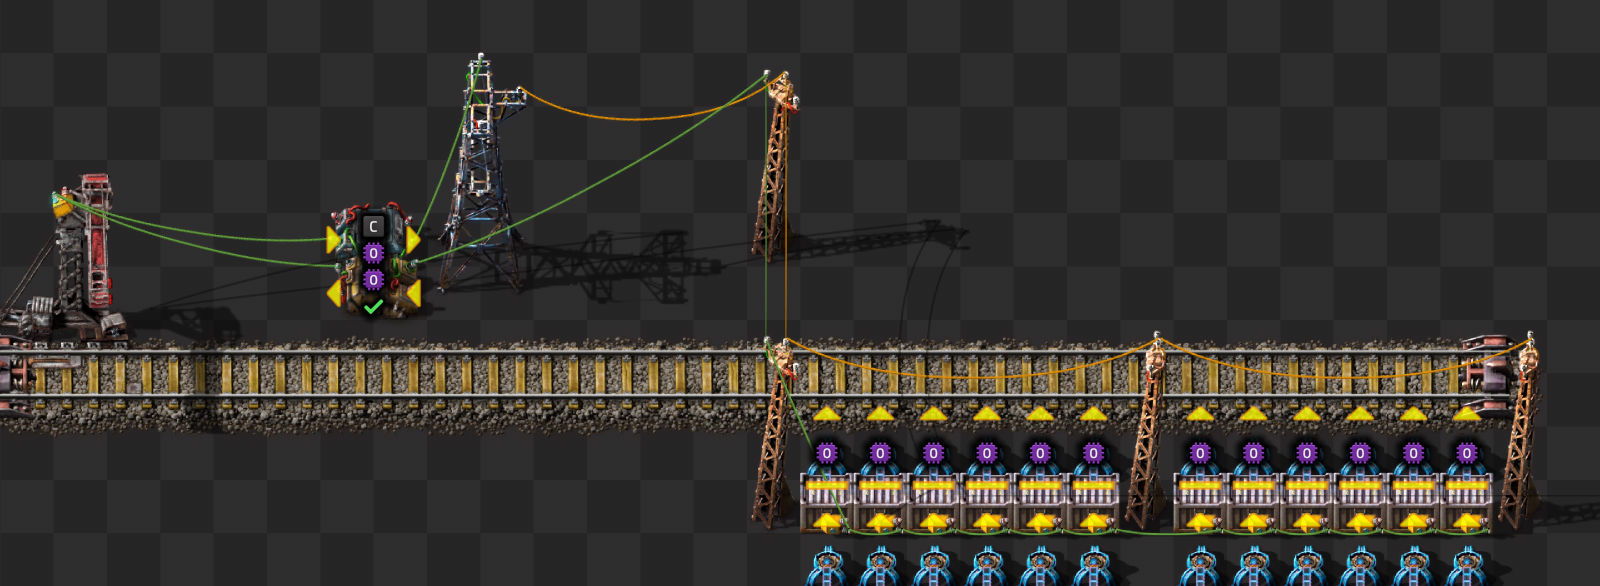Click the sixth yellow triangle on the rail
Viewport: 1600px width, 586px height.
[x=1093, y=413]
